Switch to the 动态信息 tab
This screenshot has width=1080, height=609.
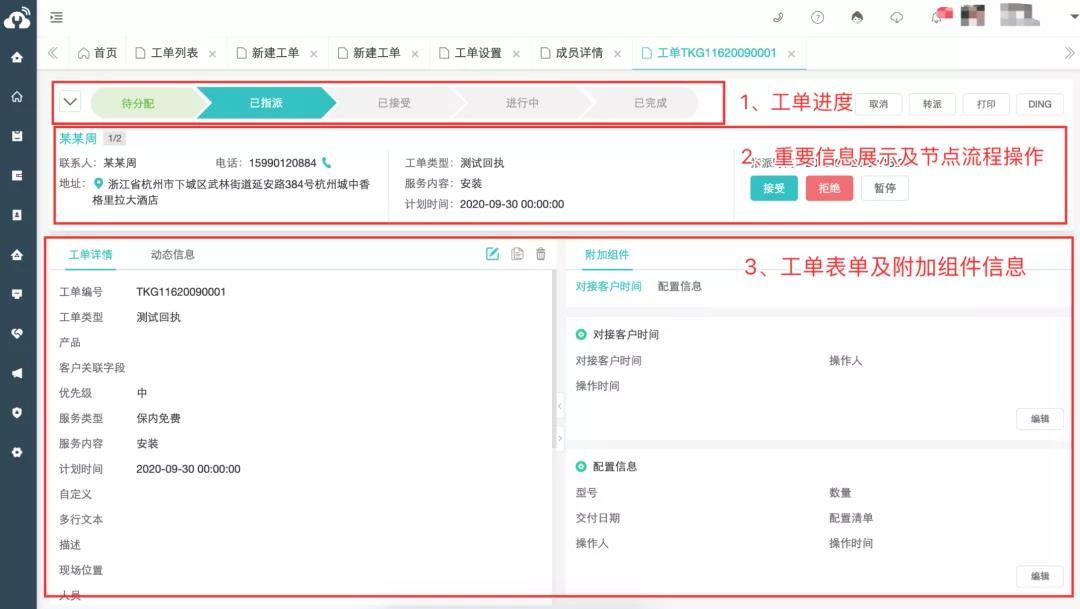point(173,254)
